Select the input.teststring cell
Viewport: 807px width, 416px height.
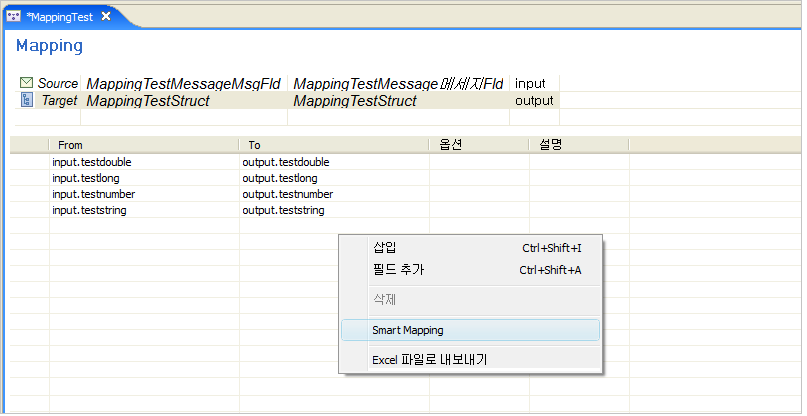coord(144,210)
